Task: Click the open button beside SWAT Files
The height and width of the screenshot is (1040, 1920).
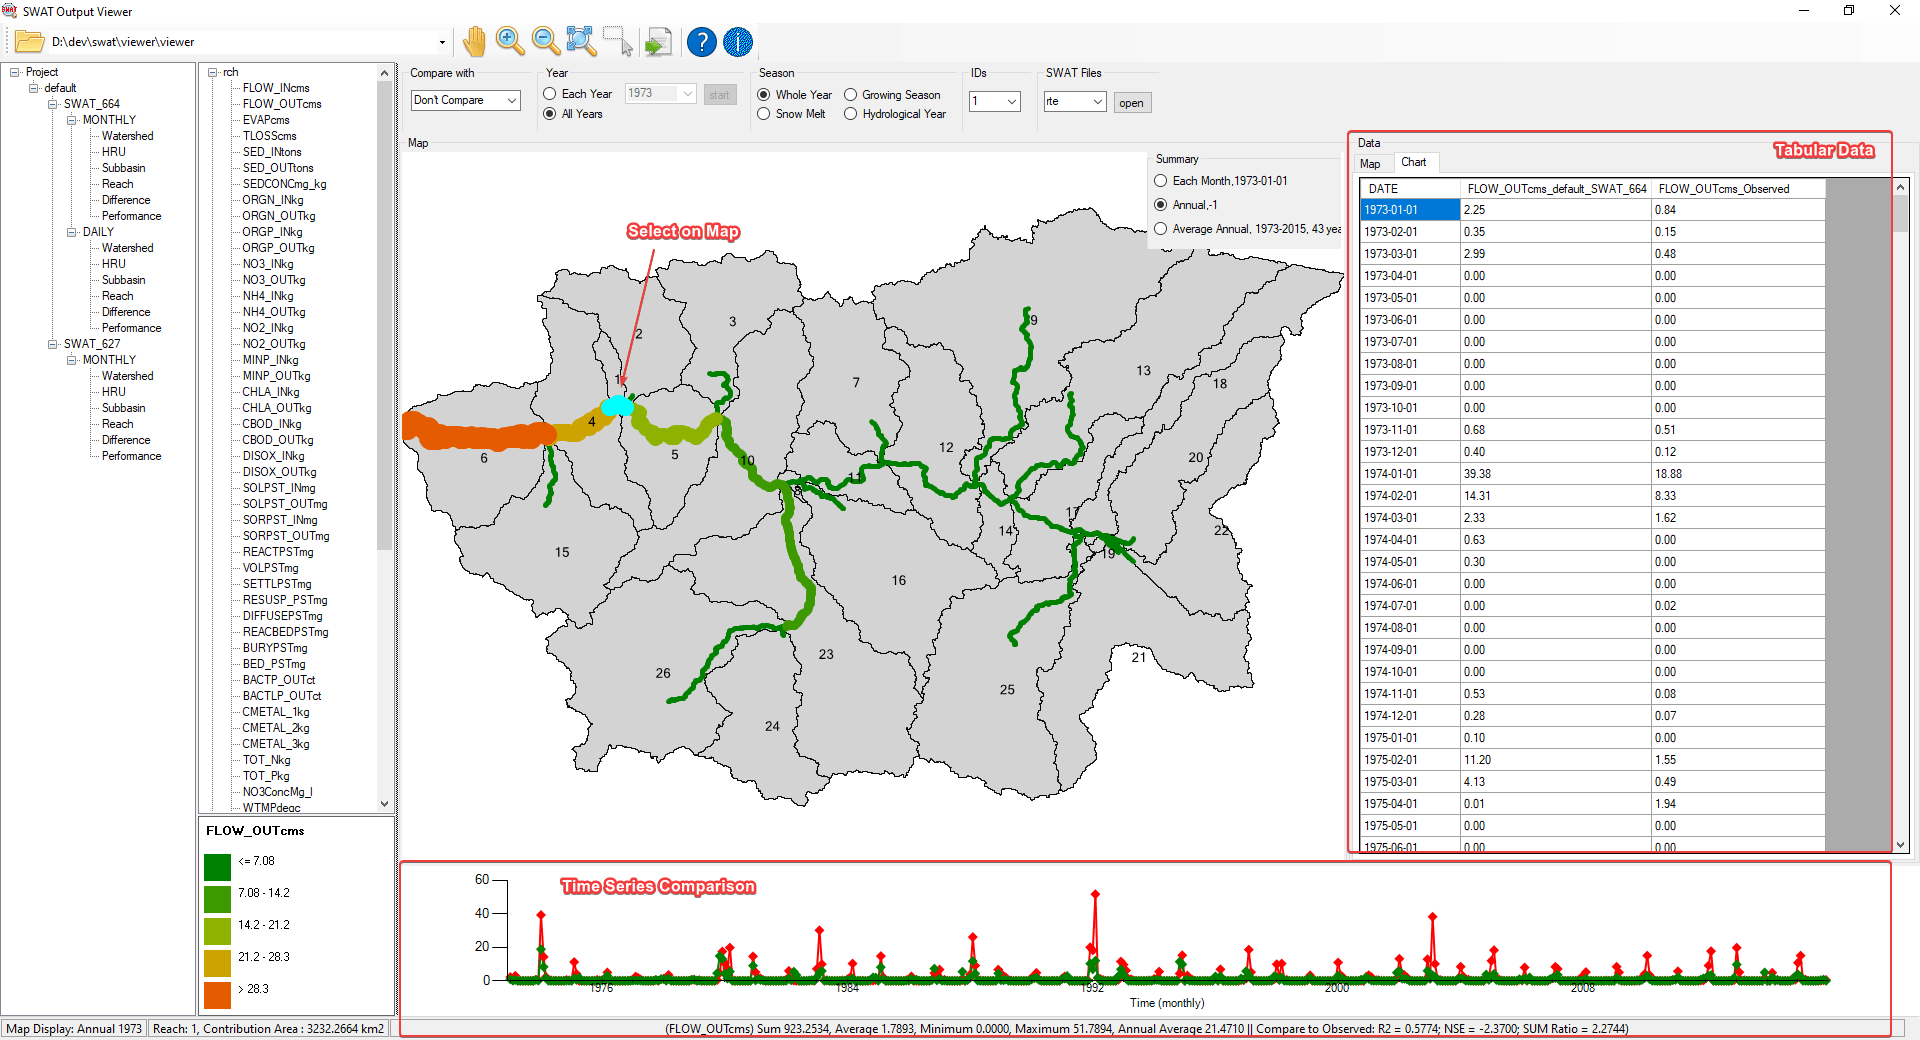Action: click(1132, 102)
